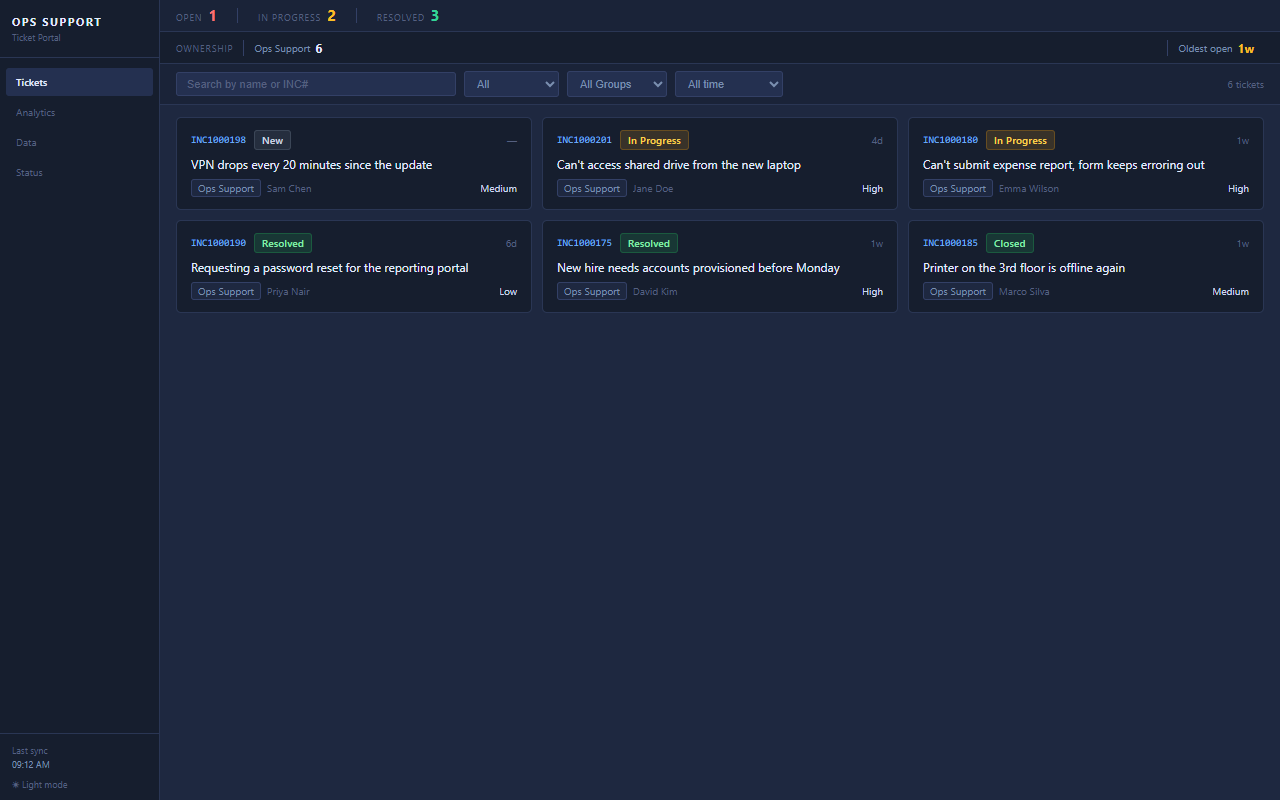Click Ops Support tag on Jane Doe's ticket

(x=592, y=189)
